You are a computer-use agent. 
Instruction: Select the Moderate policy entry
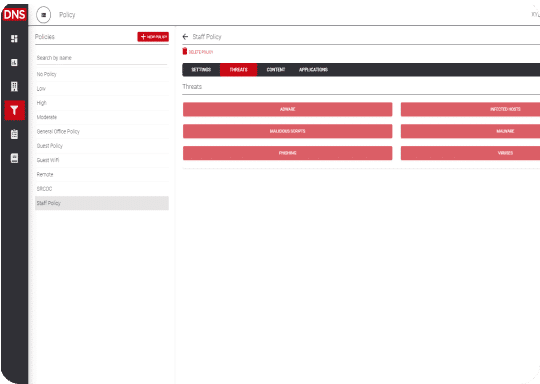click(102, 117)
